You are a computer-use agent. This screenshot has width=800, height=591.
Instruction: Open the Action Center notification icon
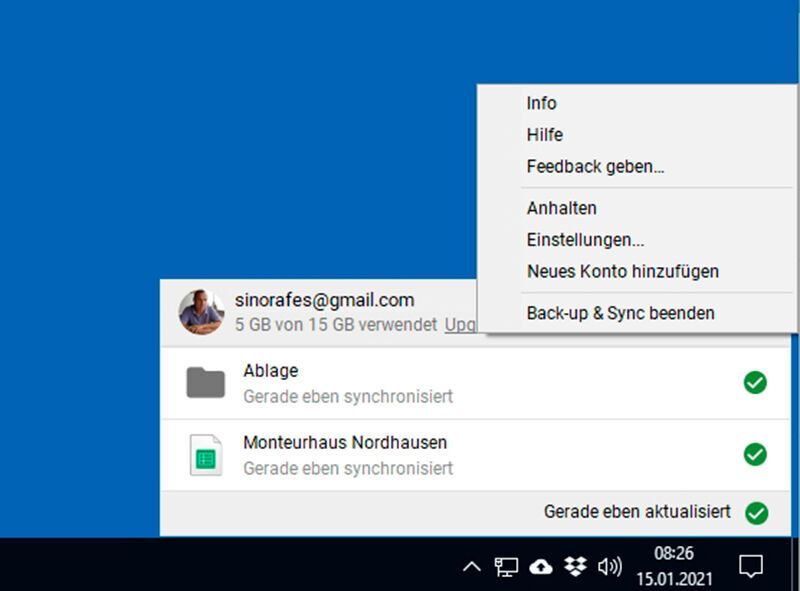[751, 566]
